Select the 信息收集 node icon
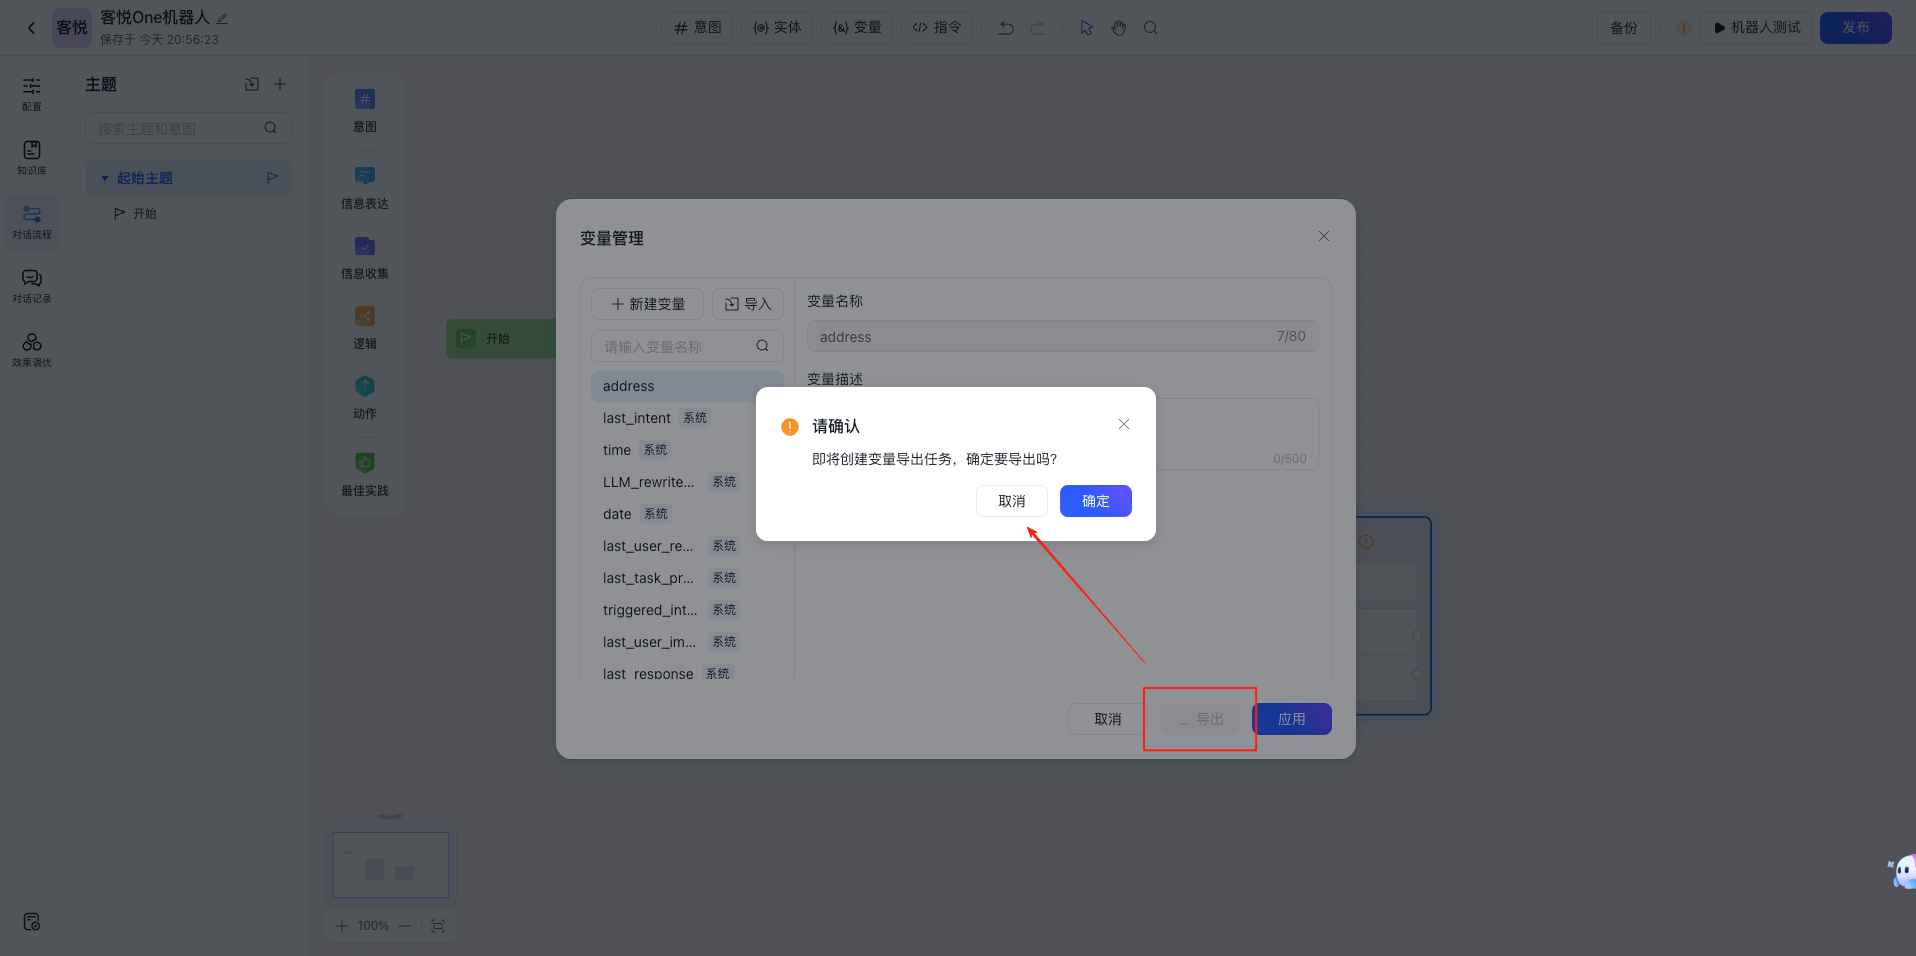The image size is (1916, 956). (x=365, y=247)
